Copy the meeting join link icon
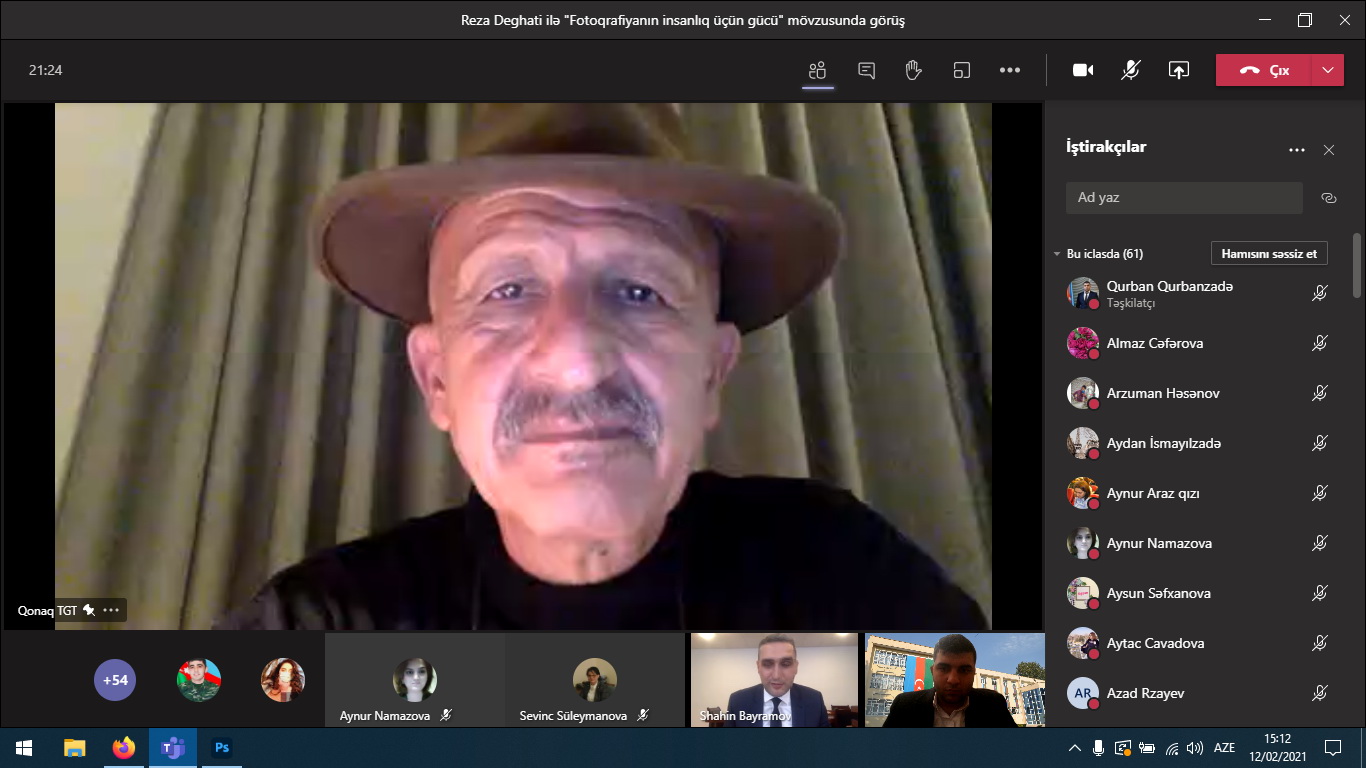 click(x=1328, y=198)
